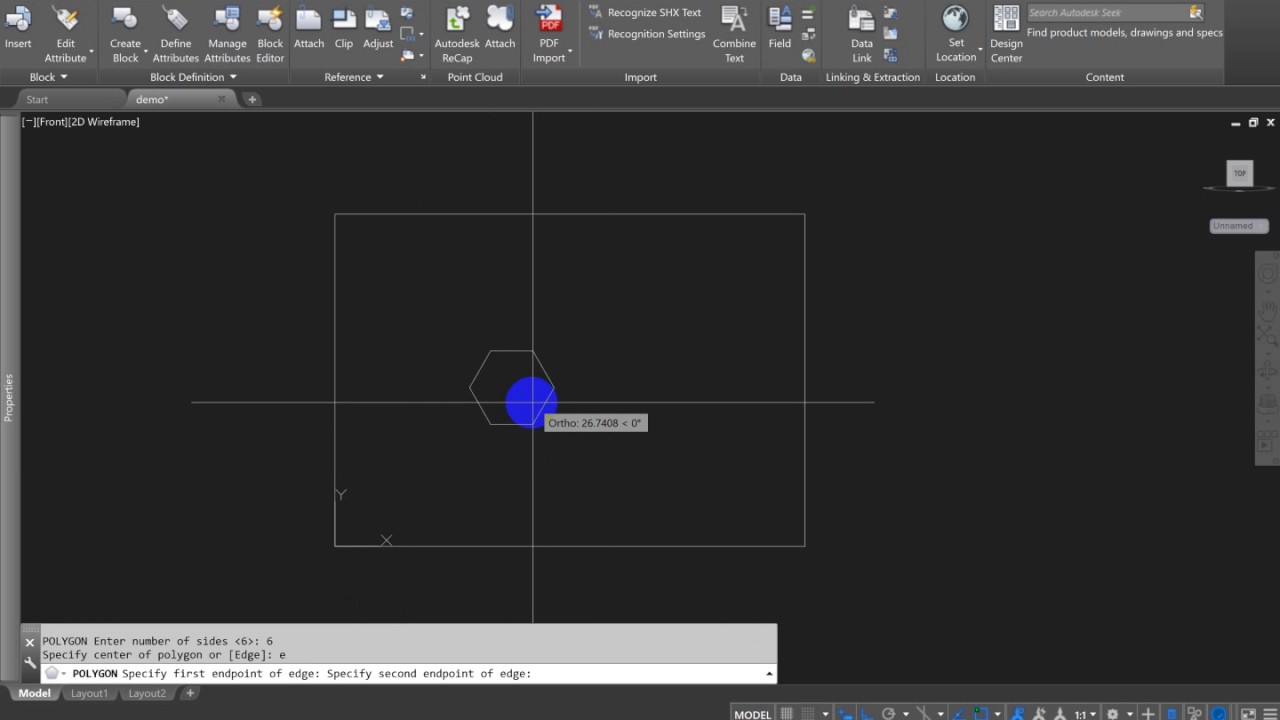The height and width of the screenshot is (720, 1280).
Task: Click the command line input field
Action: coord(410,674)
